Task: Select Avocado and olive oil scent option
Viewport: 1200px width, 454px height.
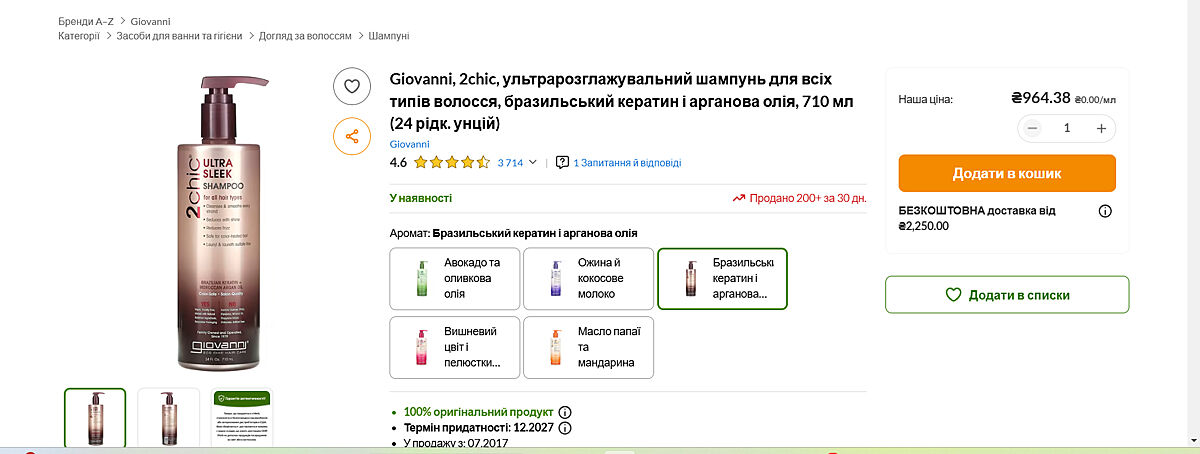Action: [x=454, y=278]
